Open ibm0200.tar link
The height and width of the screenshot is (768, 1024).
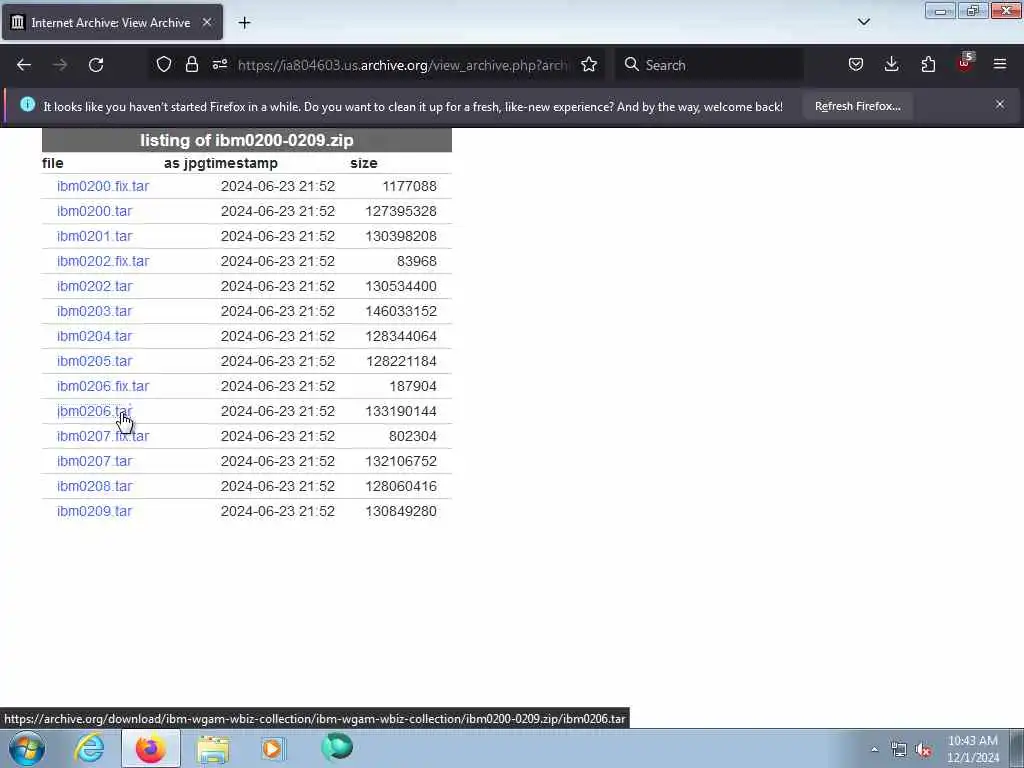pyautogui.click(x=95, y=211)
